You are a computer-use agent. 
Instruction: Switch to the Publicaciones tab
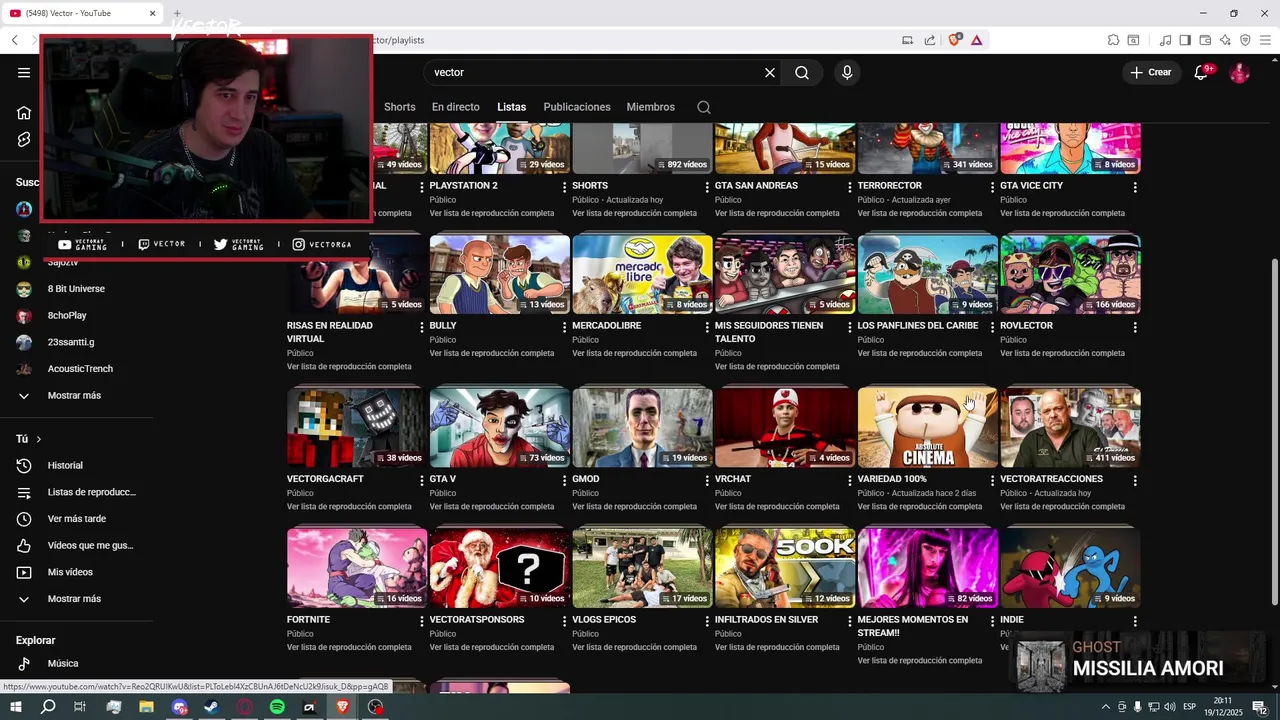[x=577, y=107]
